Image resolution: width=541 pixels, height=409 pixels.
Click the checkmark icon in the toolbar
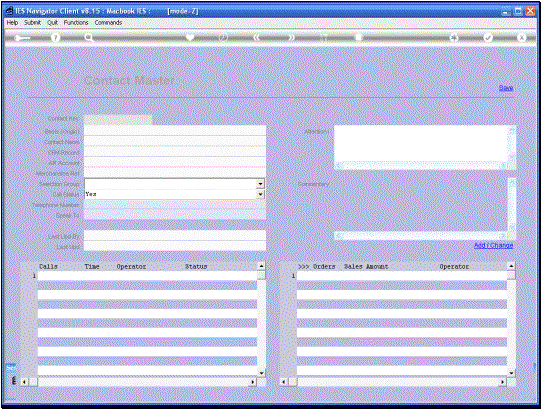coord(488,37)
